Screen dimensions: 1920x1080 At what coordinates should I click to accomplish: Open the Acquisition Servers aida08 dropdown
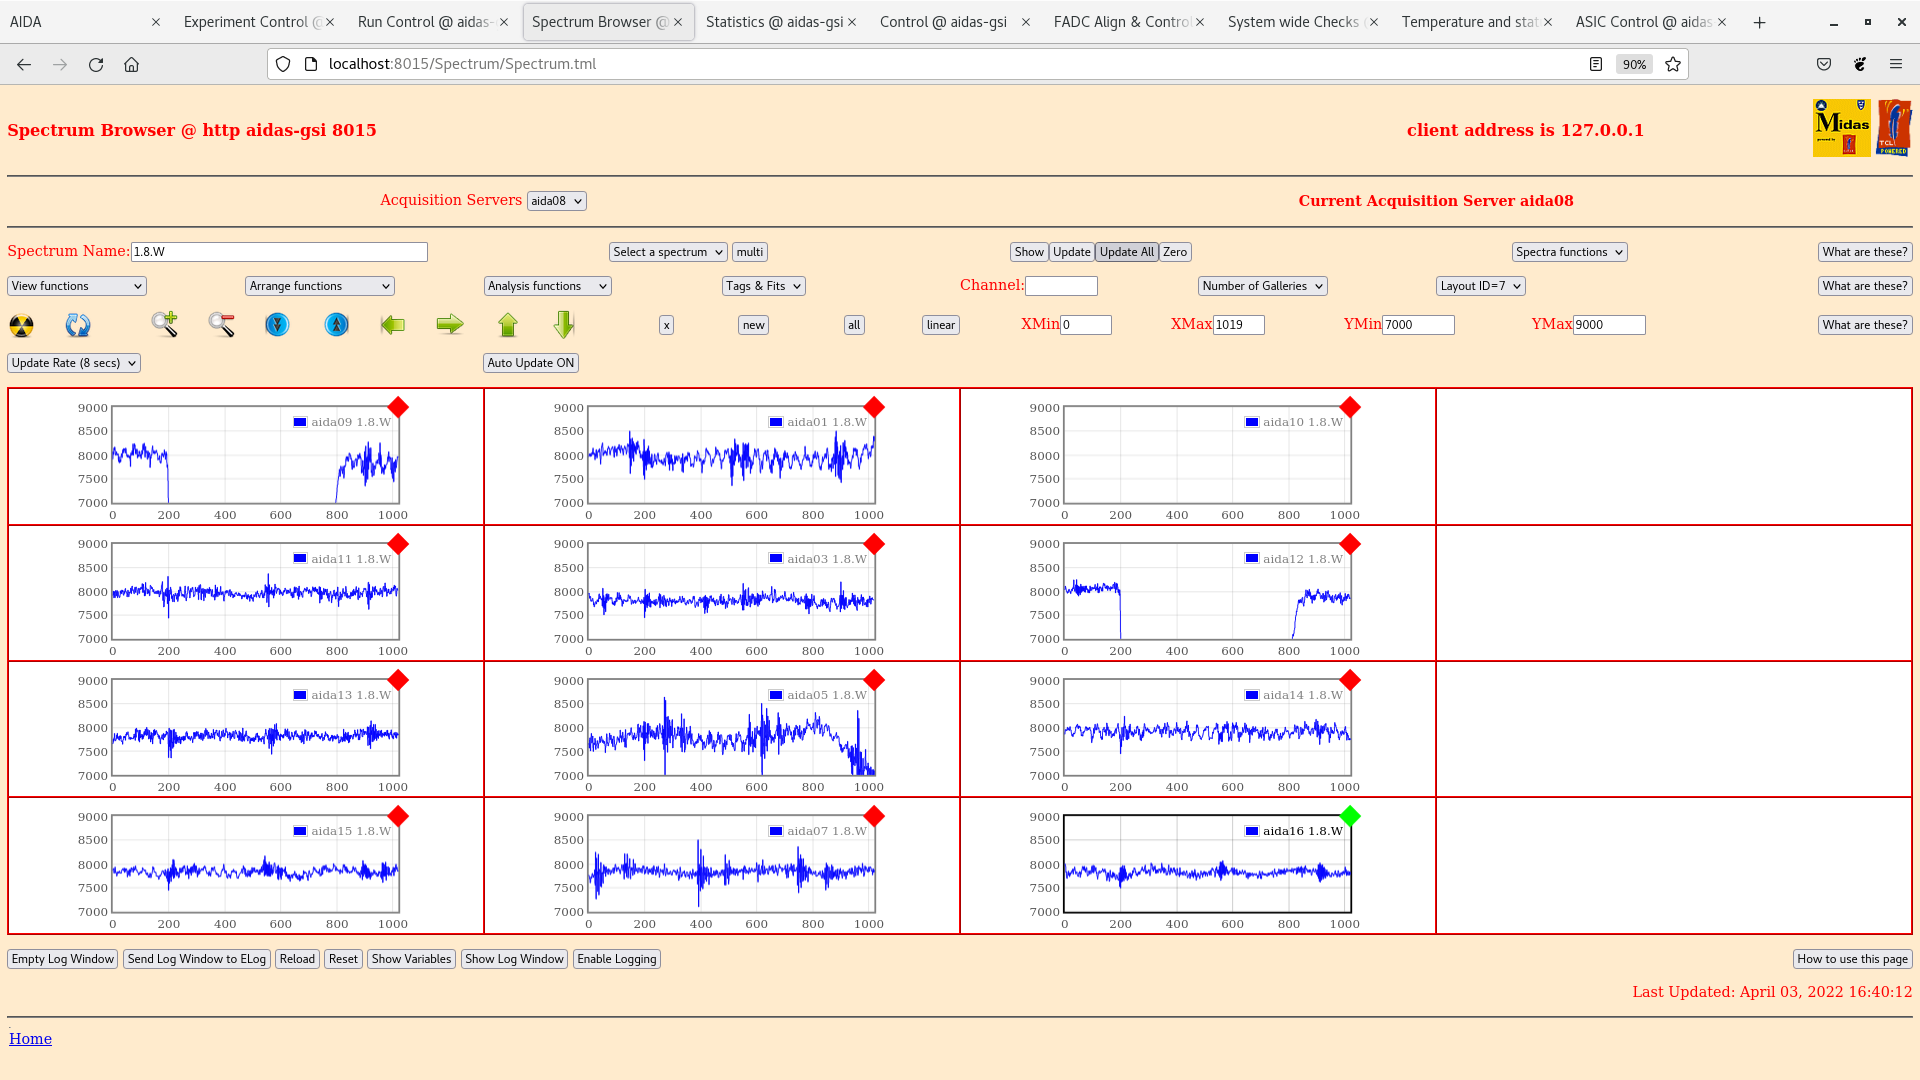tap(557, 201)
